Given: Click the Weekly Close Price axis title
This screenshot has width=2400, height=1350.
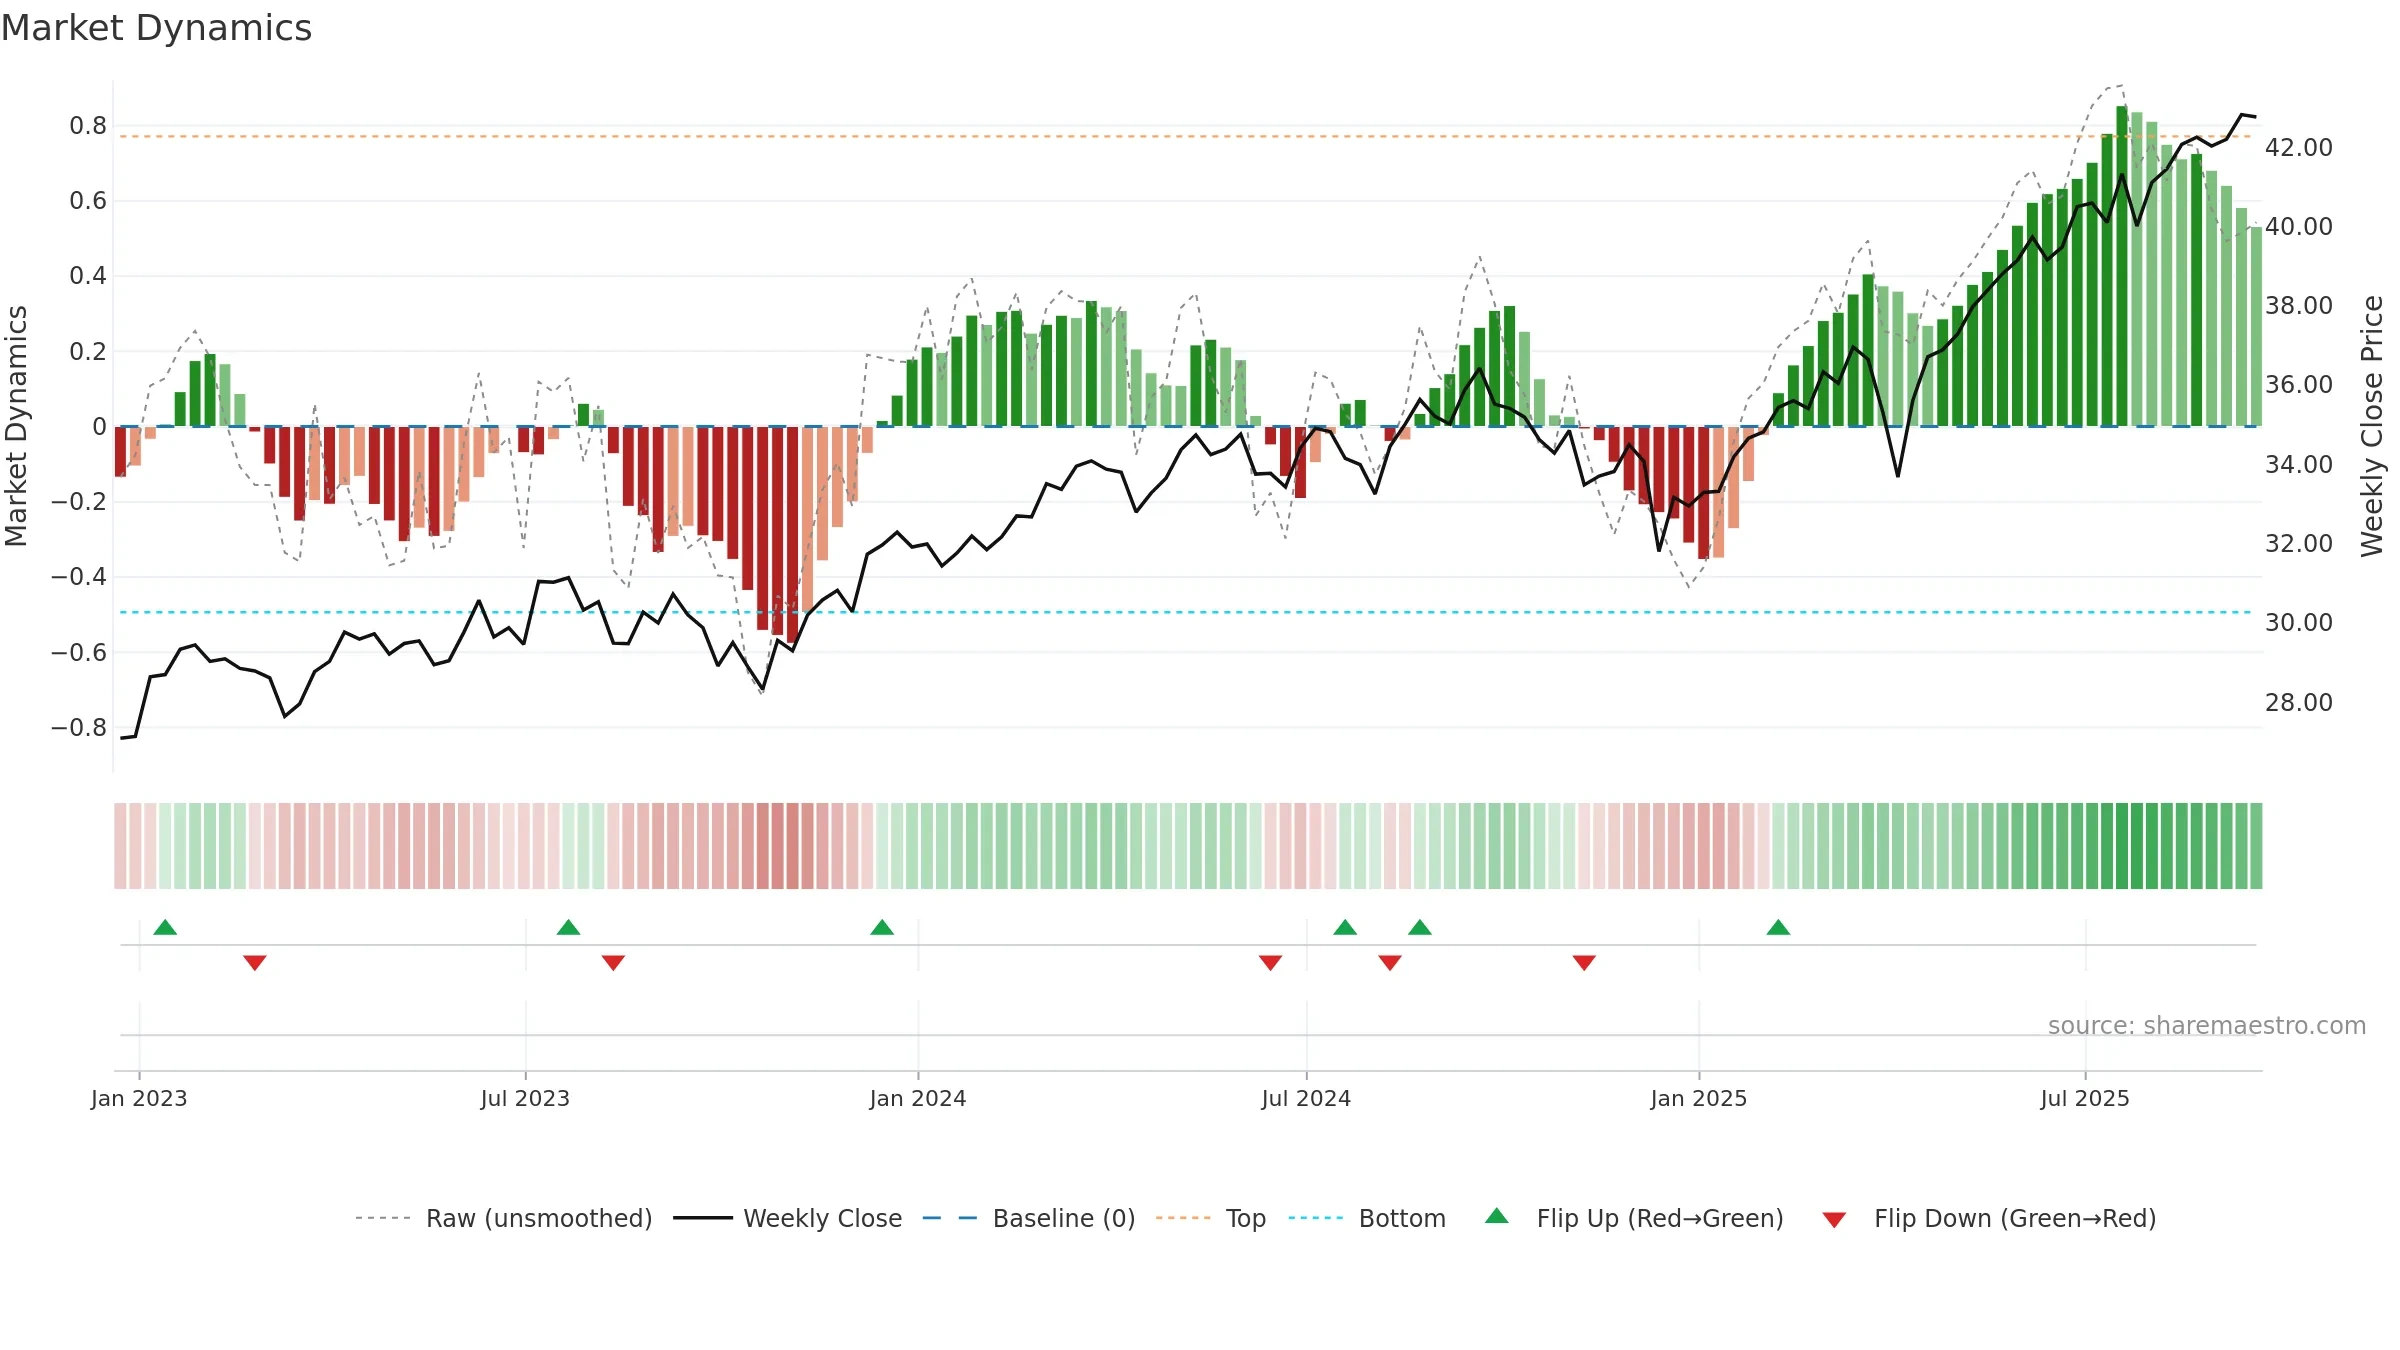Looking at the screenshot, I should [2372, 426].
